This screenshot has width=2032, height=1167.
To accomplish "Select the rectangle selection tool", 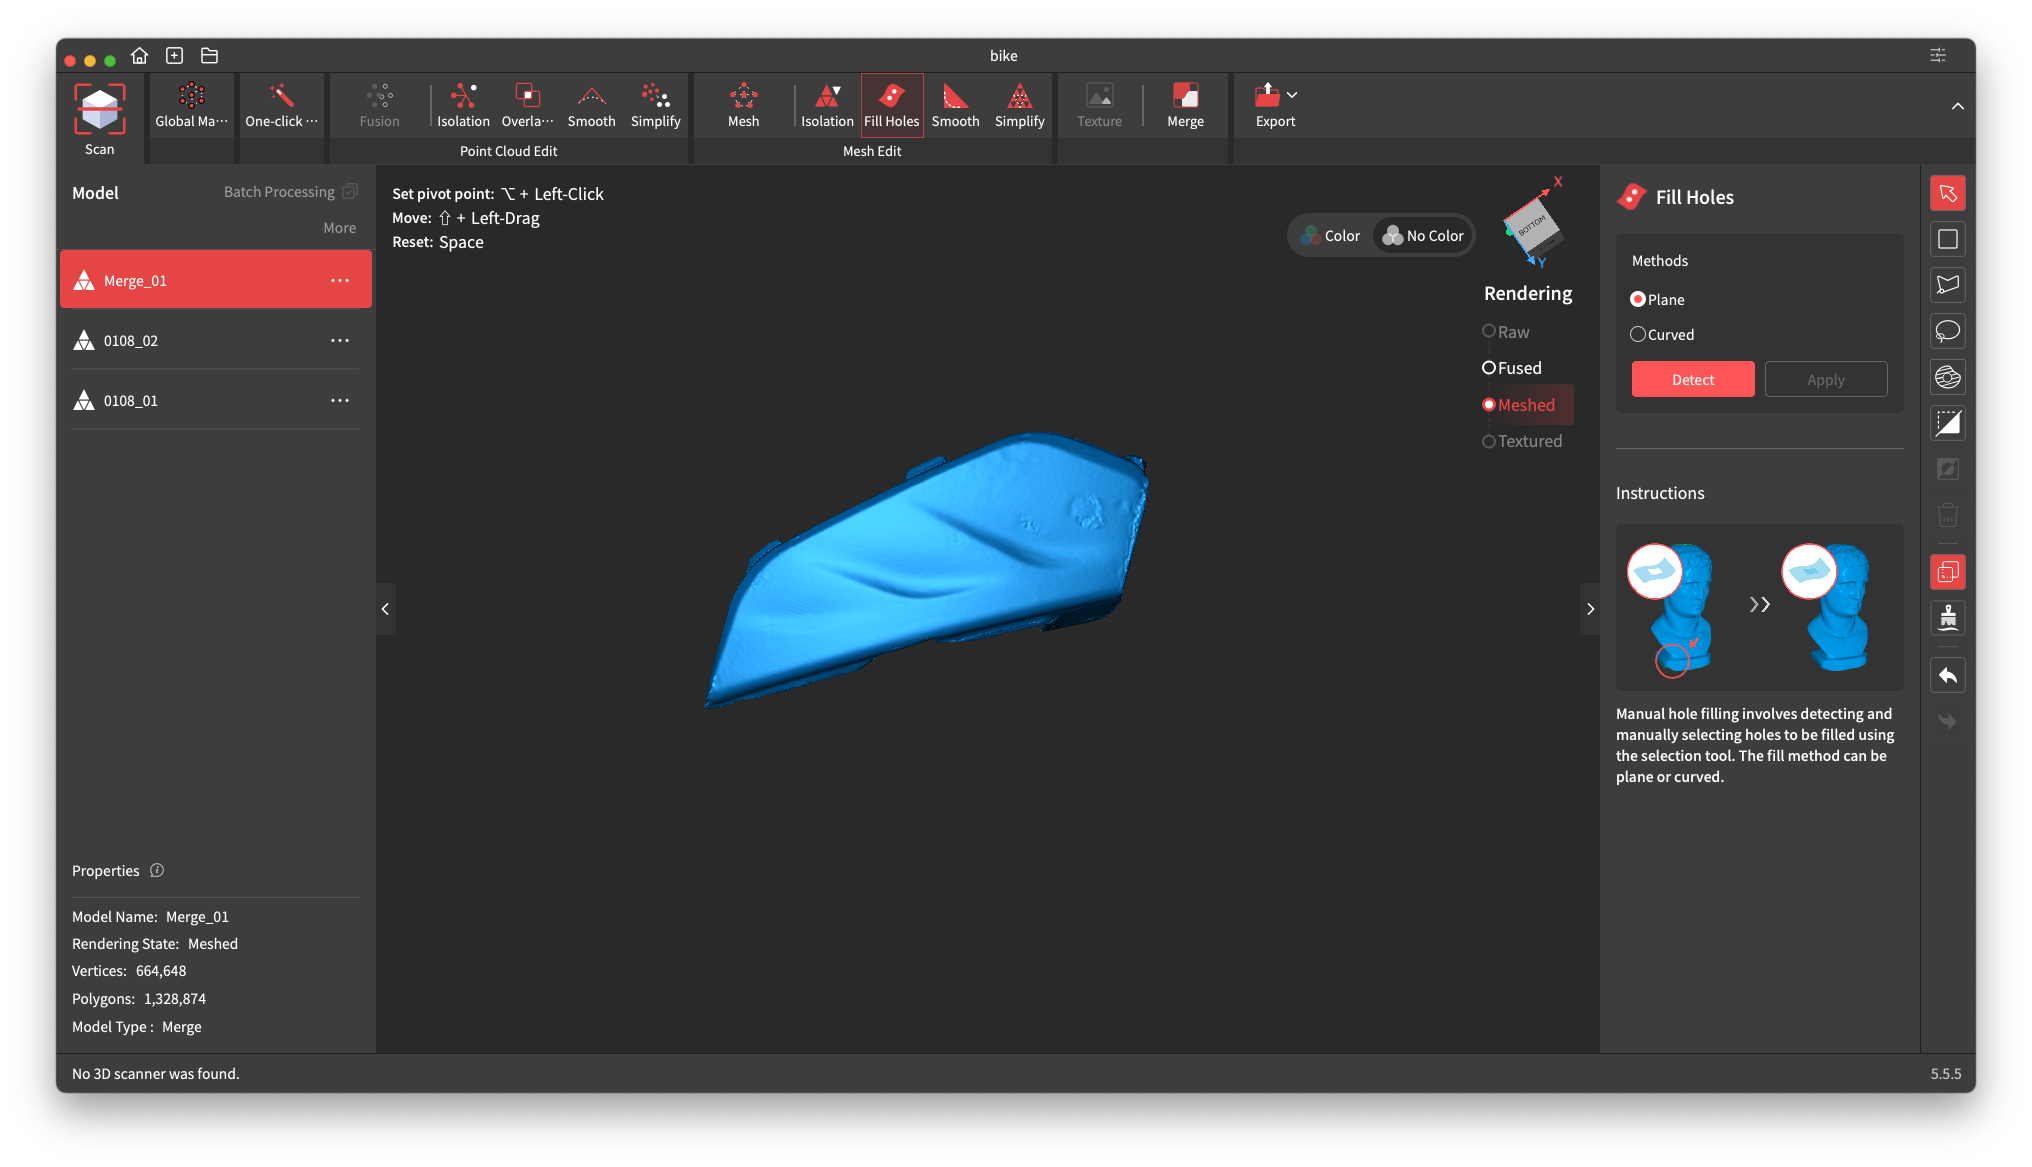I will pyautogui.click(x=1947, y=239).
